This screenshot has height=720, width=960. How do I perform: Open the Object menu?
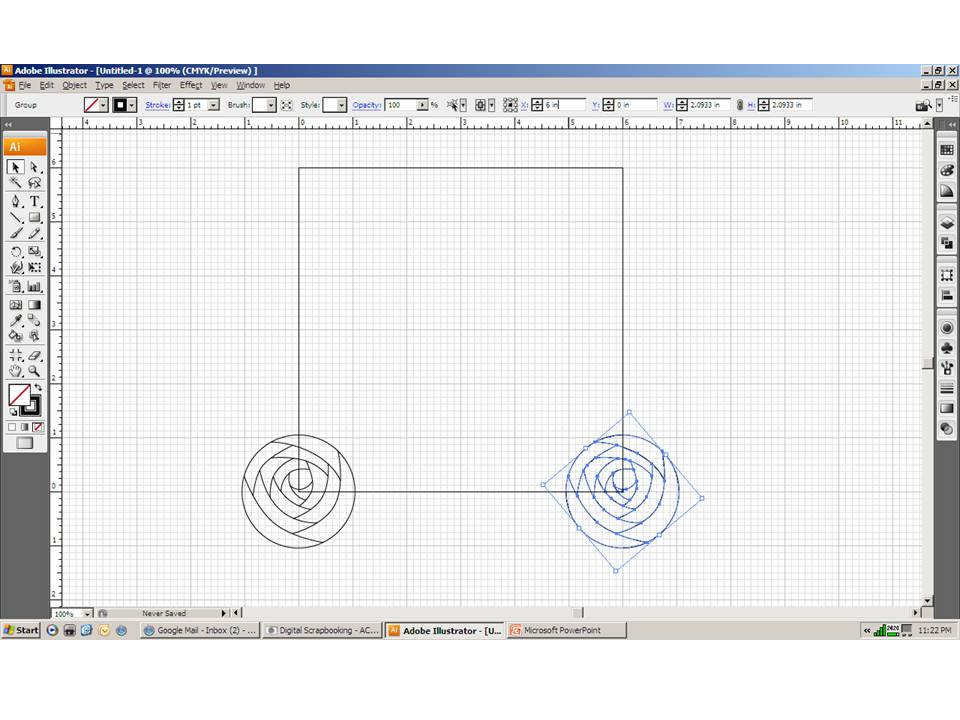[74, 85]
